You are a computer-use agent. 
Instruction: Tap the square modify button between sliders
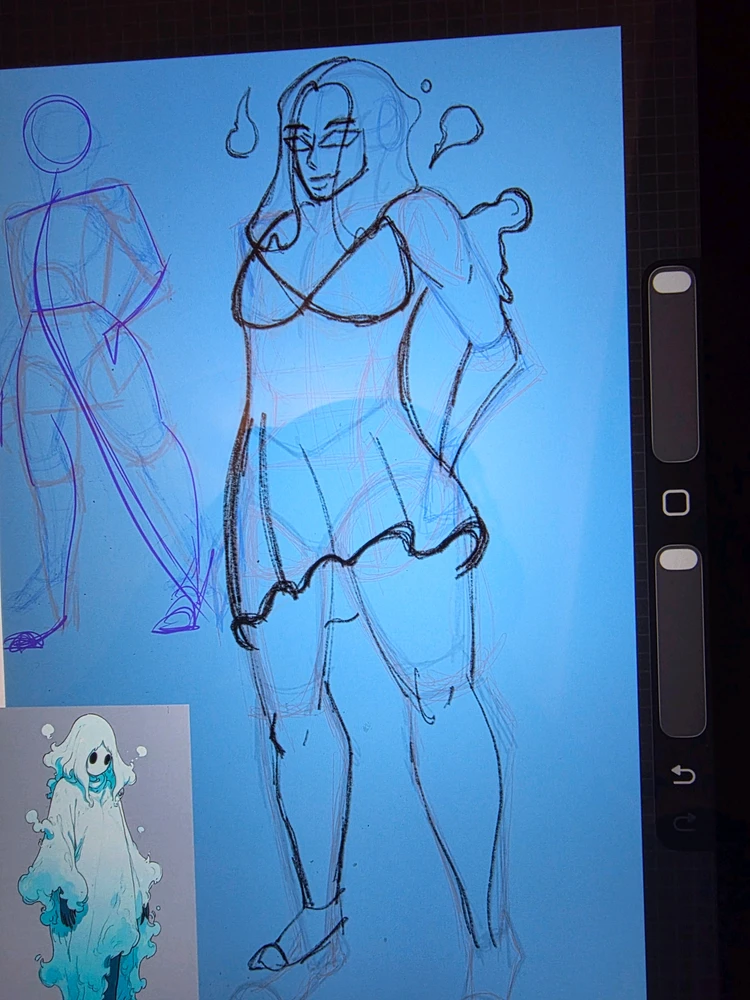pos(676,503)
